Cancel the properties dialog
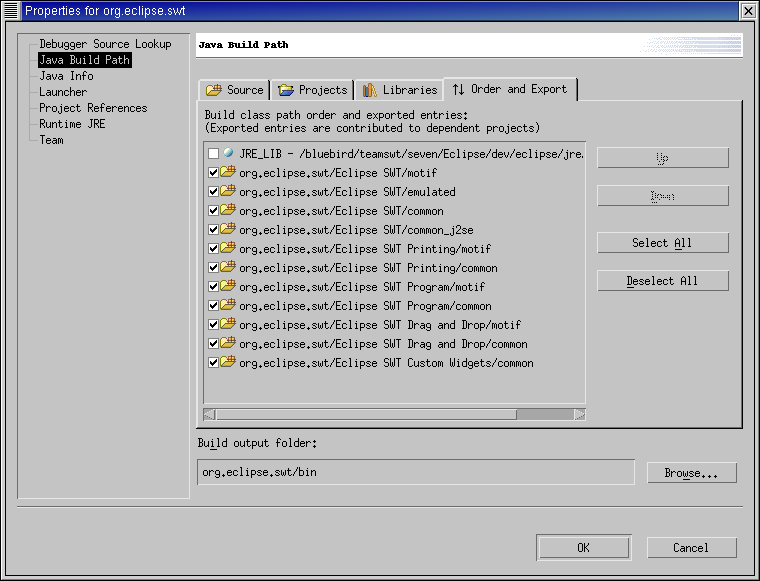The height and width of the screenshot is (581, 760). point(692,548)
